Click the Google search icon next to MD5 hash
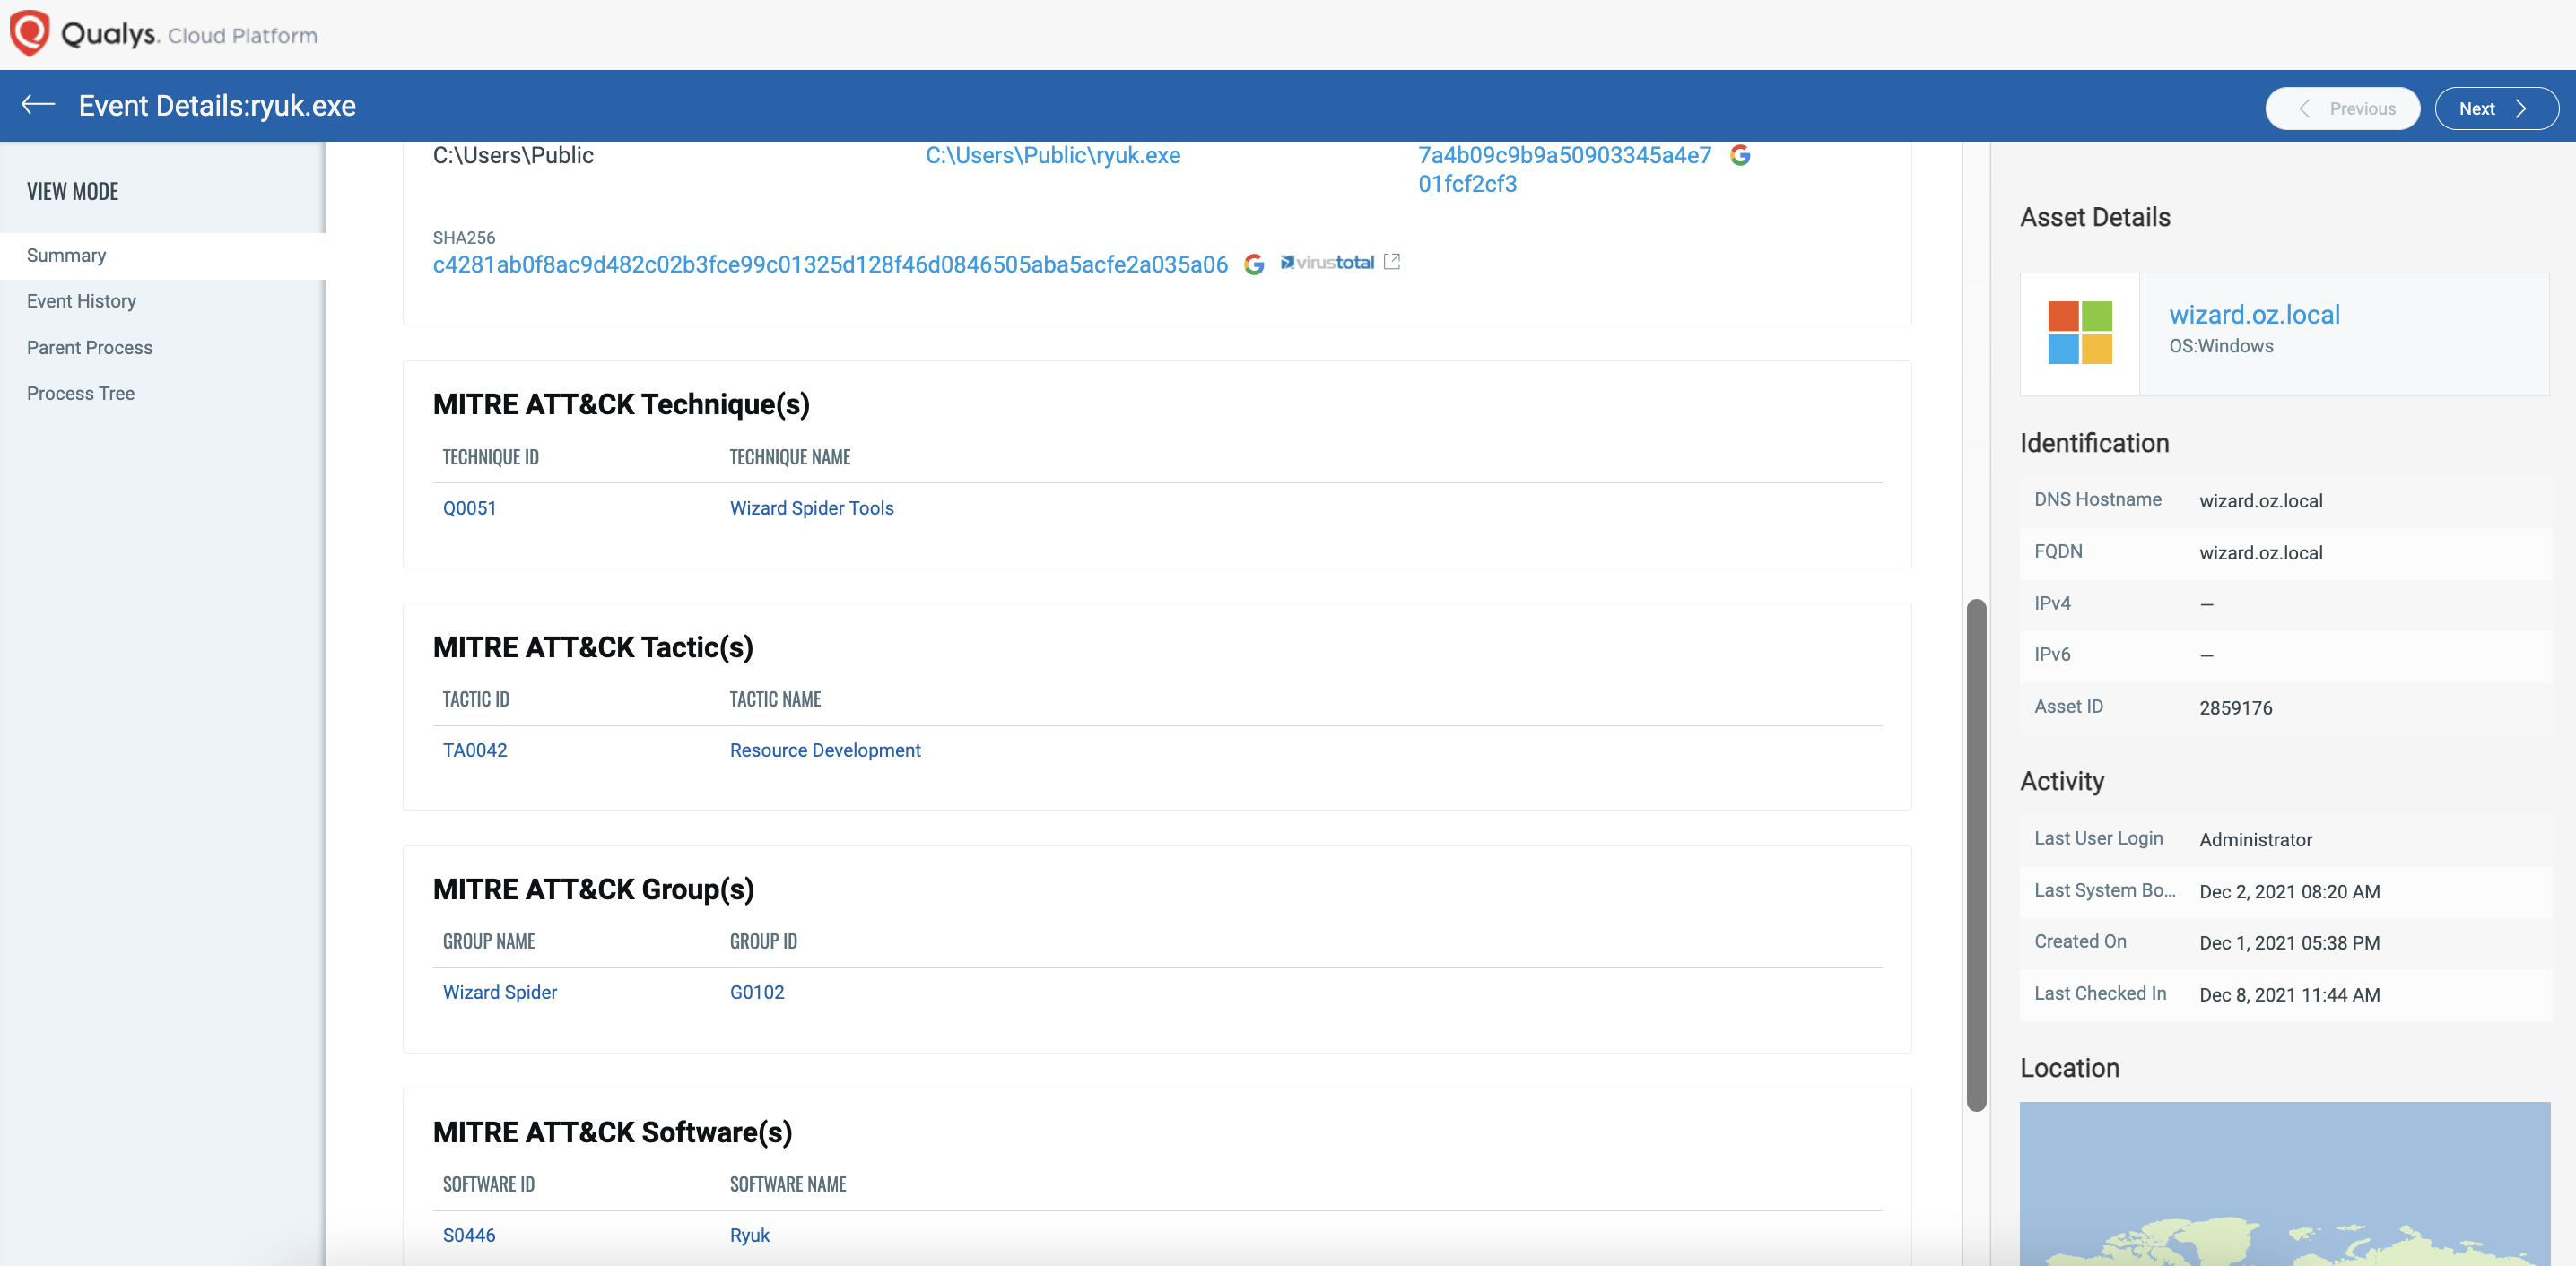 click(x=1741, y=156)
